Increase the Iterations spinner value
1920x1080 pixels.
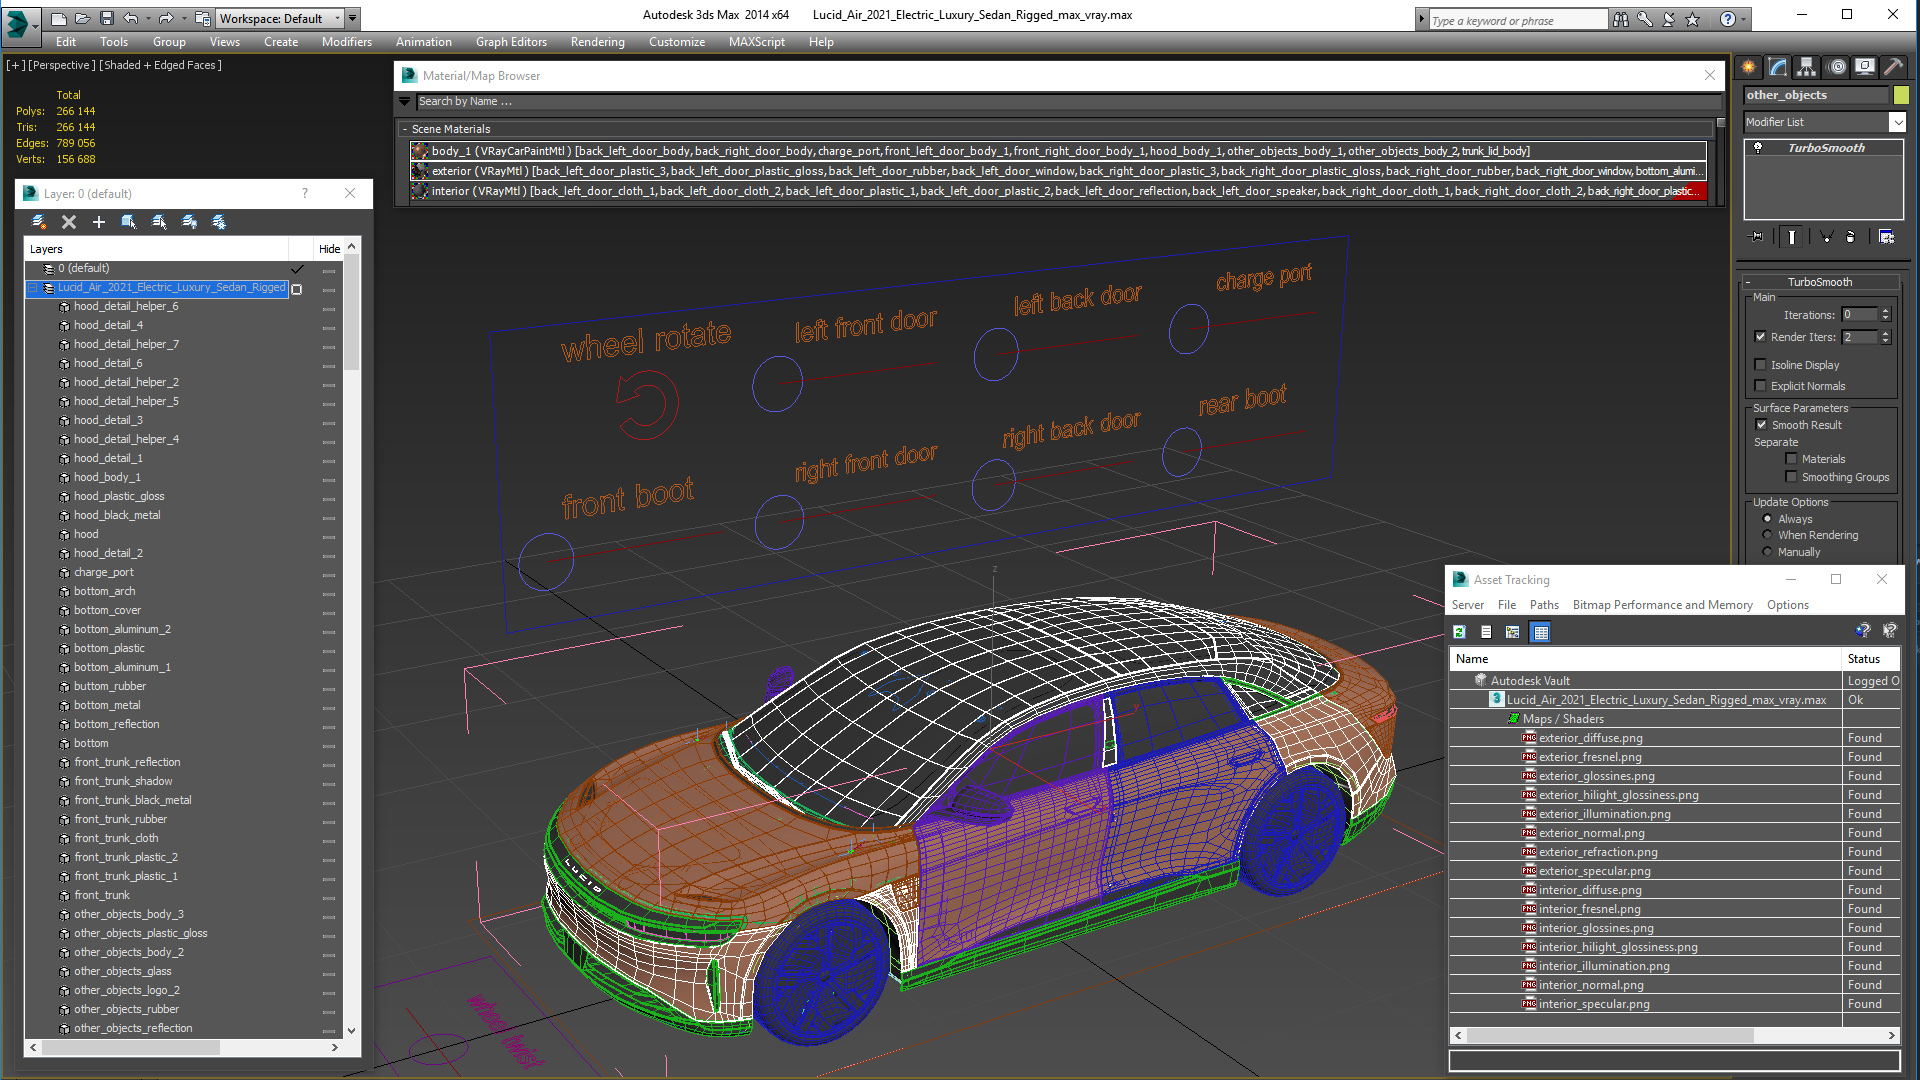coord(1885,311)
